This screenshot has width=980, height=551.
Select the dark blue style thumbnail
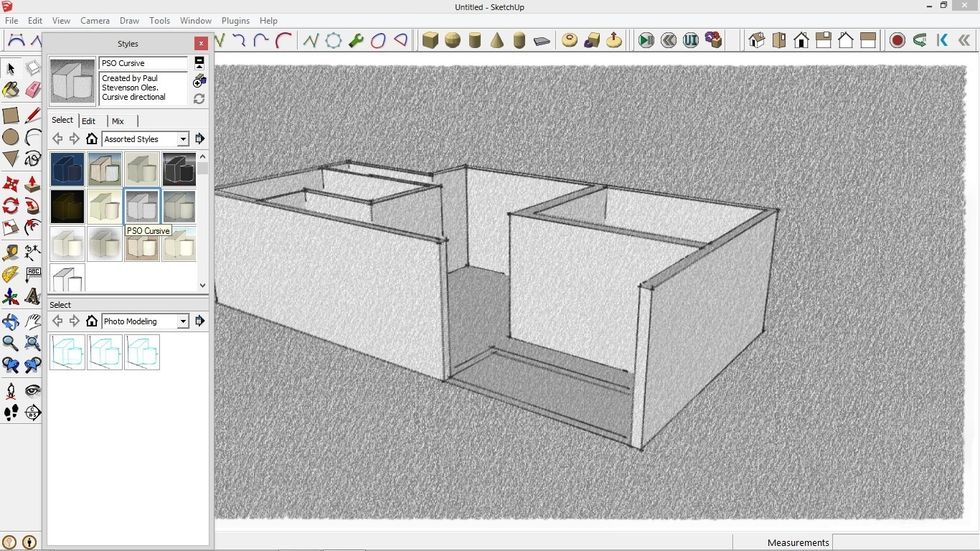tap(67, 169)
